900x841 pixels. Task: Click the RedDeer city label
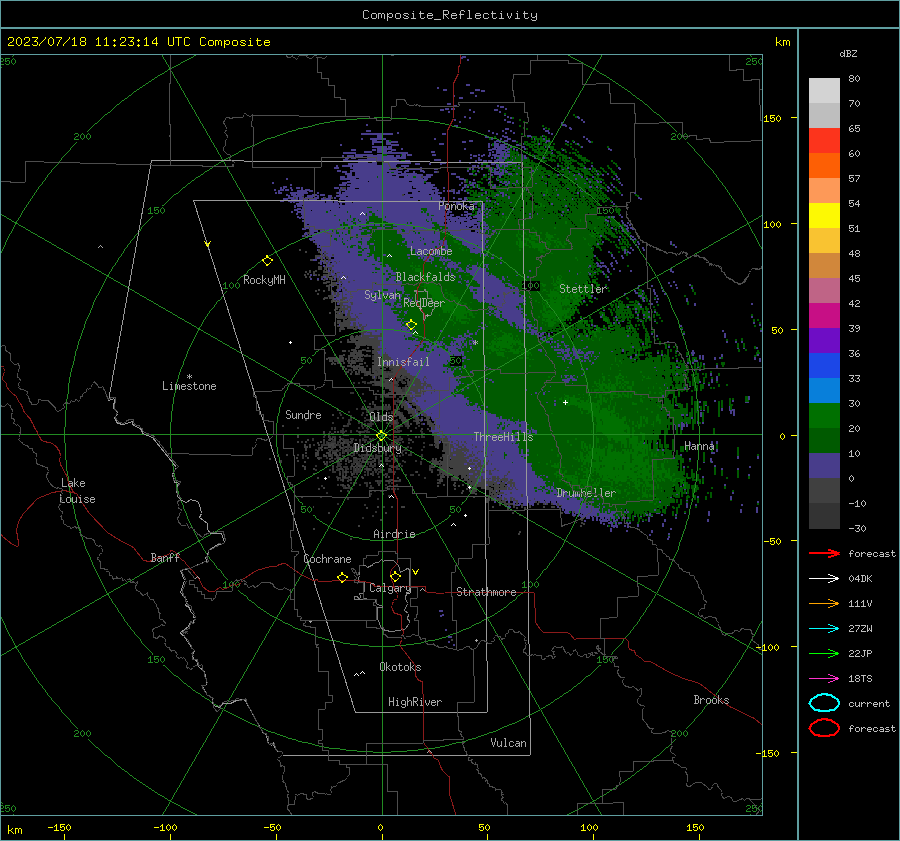pyautogui.click(x=424, y=303)
